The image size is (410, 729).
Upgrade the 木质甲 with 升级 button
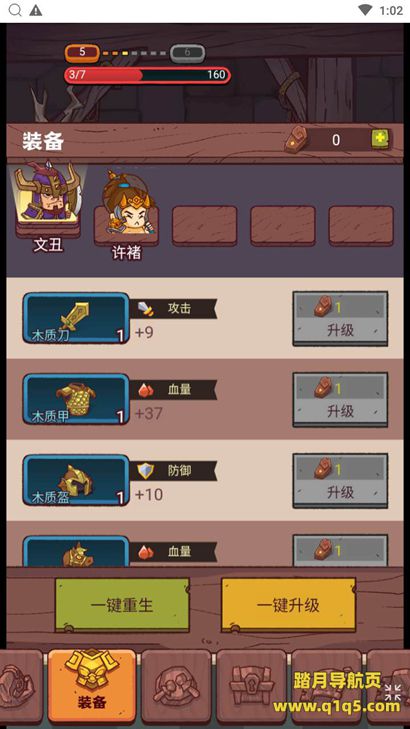pyautogui.click(x=340, y=399)
